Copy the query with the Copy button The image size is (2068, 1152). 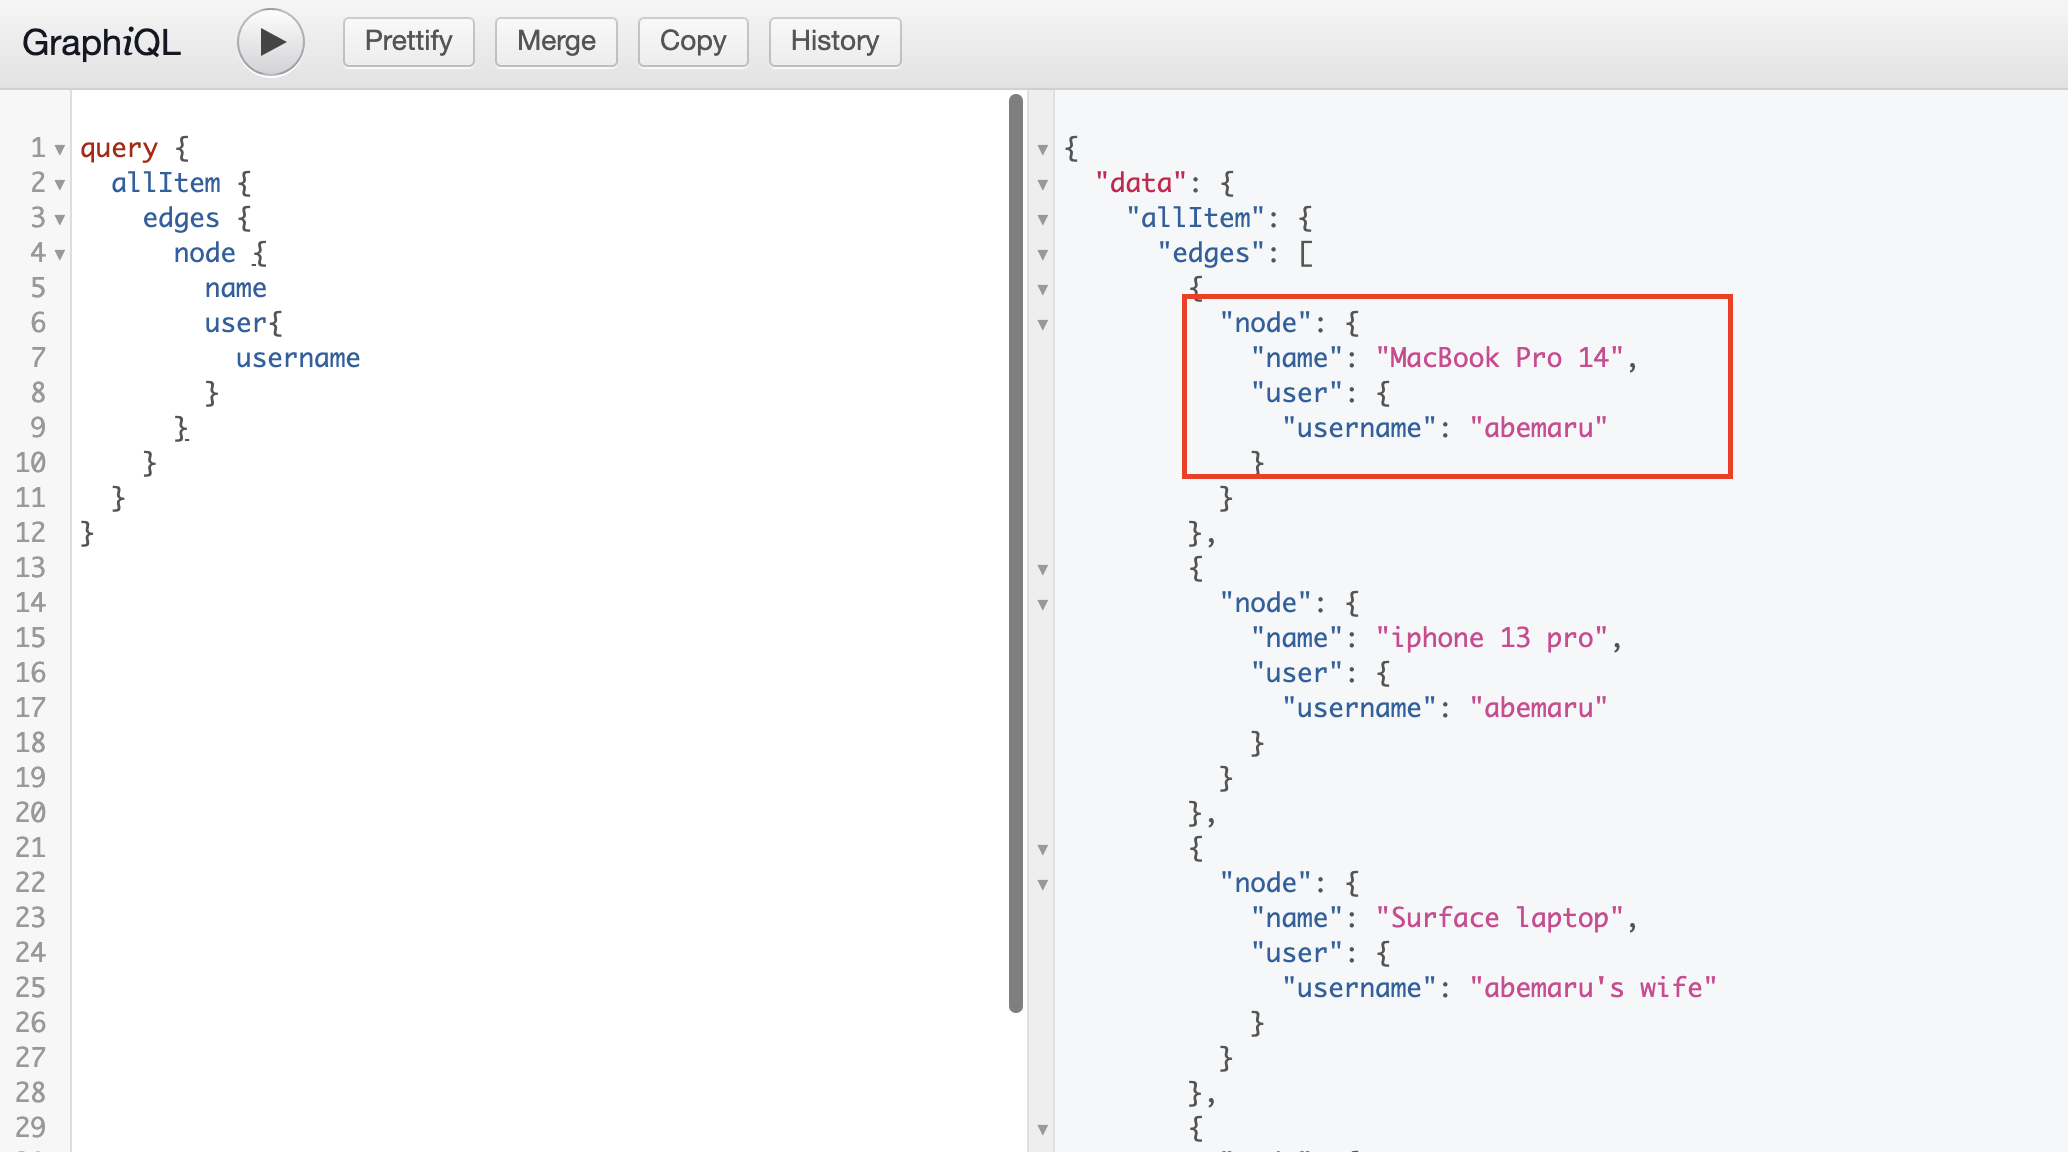coord(692,42)
